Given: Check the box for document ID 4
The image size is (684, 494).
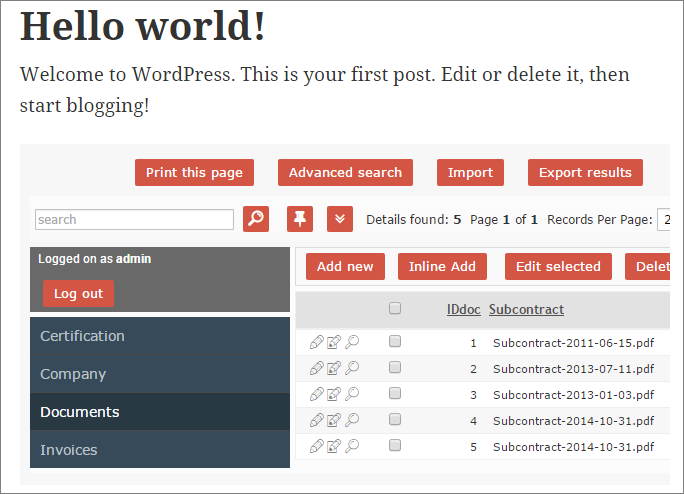Looking at the screenshot, I should (395, 419).
